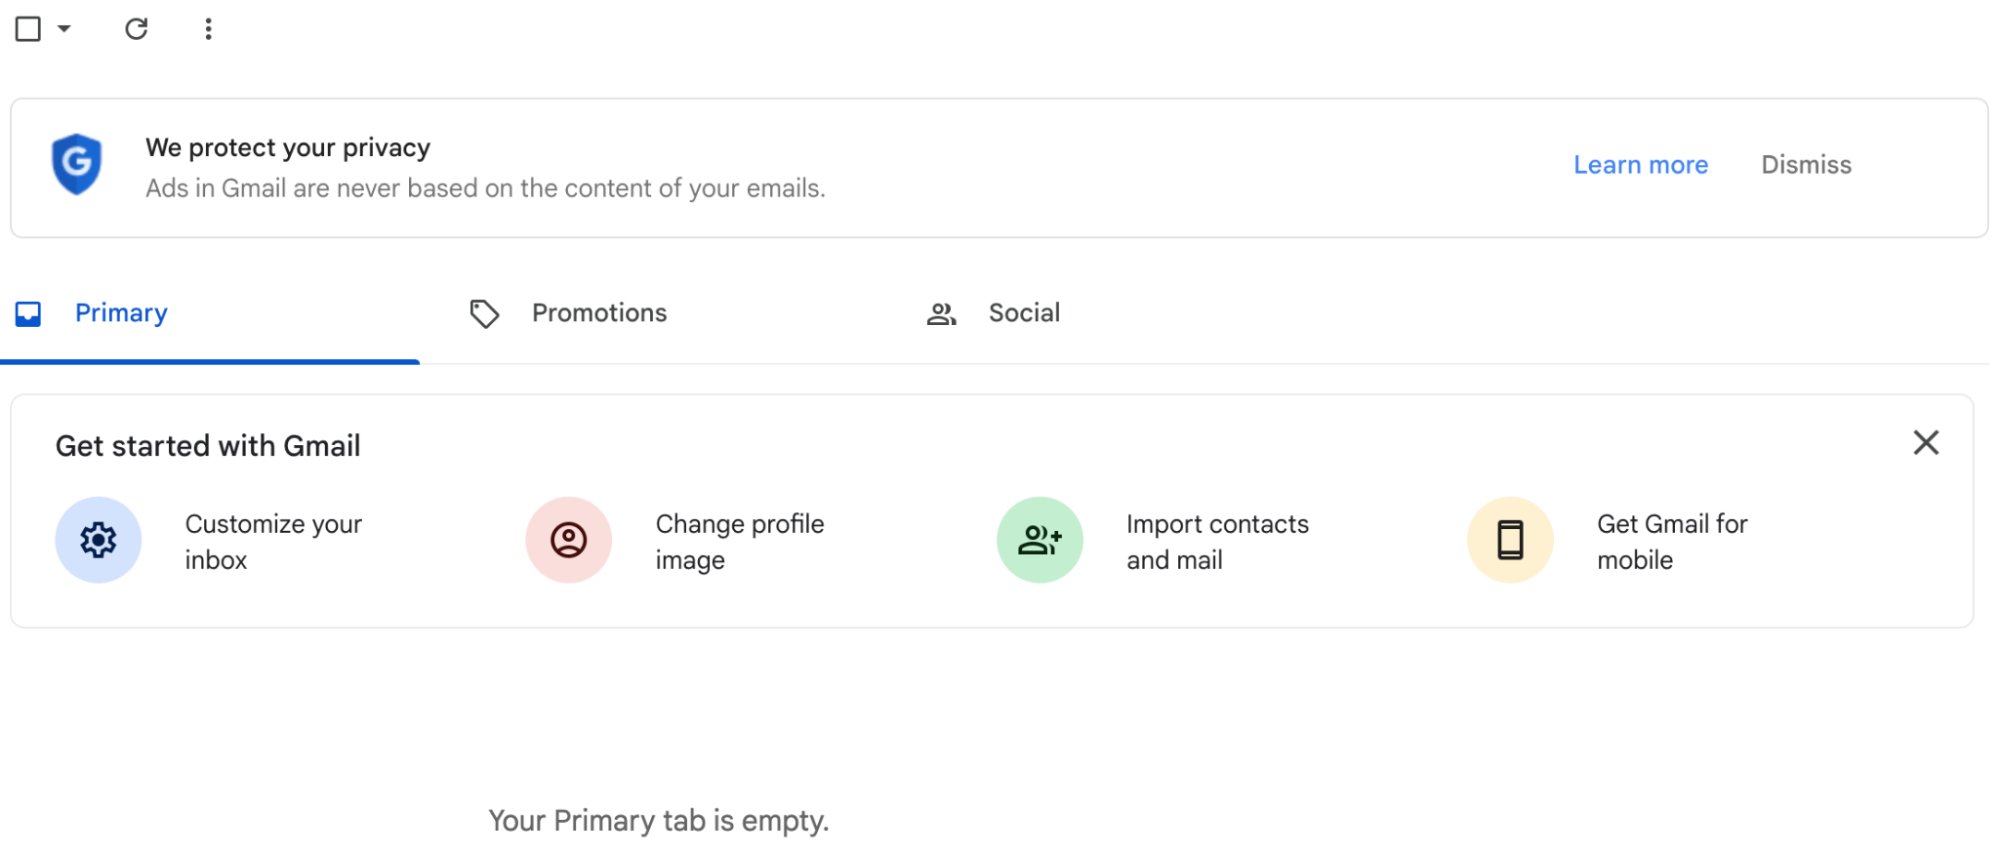
Task: Dismiss the privacy notice
Action: 1805,164
